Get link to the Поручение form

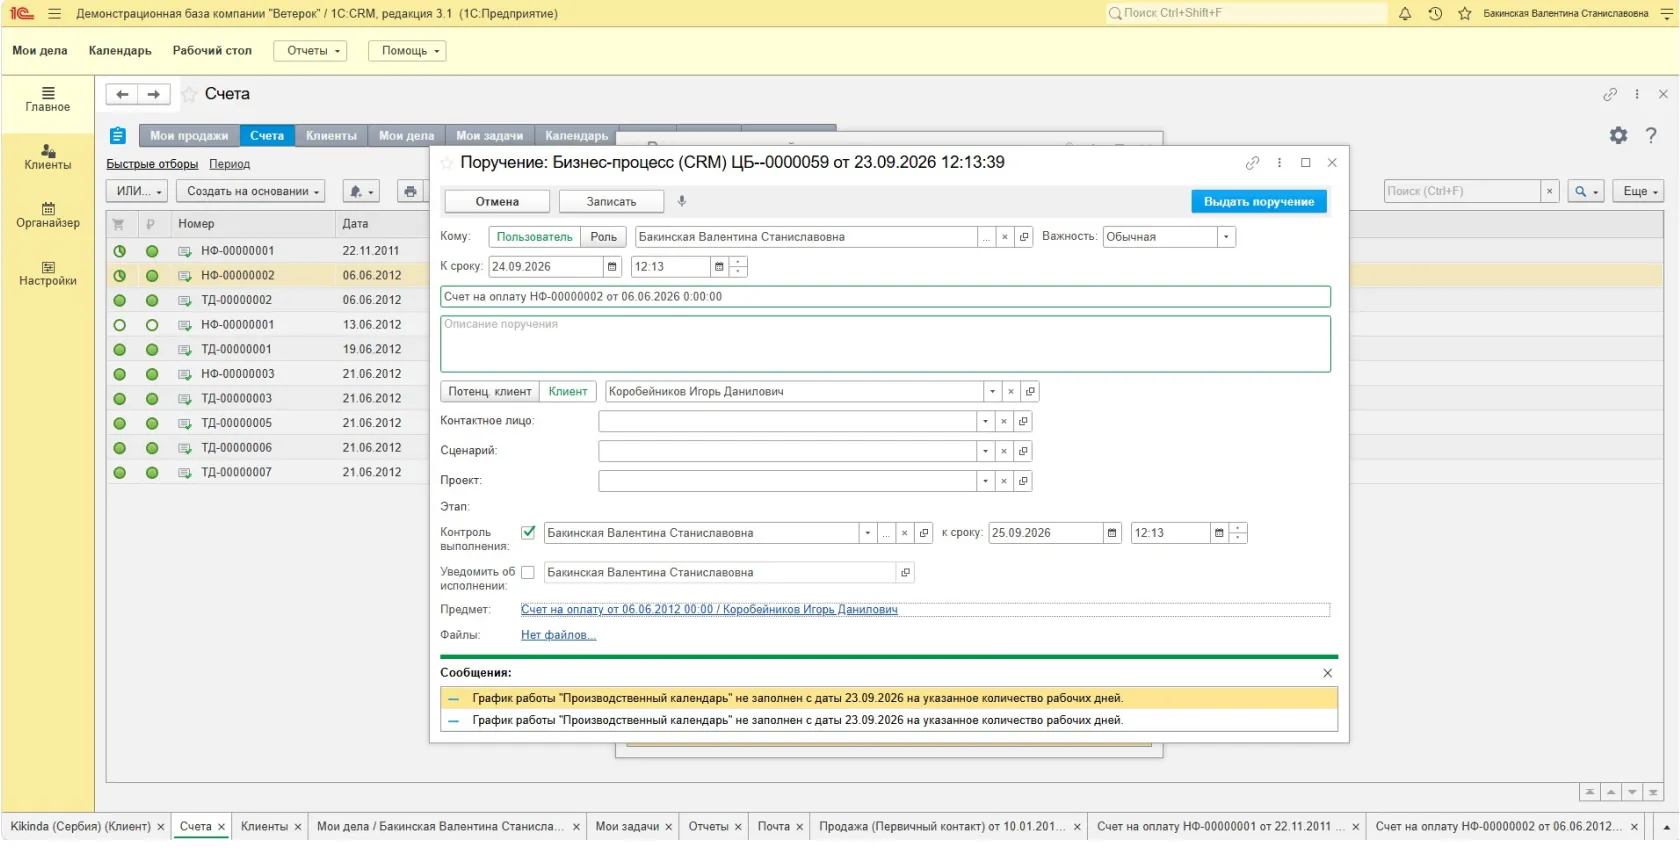(x=1252, y=163)
